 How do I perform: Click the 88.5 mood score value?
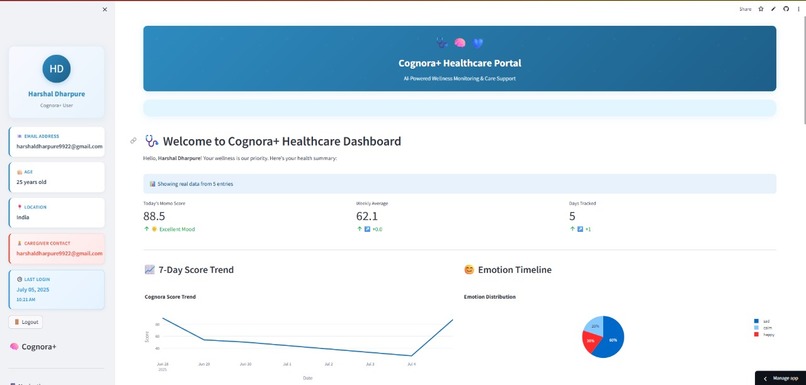point(154,216)
